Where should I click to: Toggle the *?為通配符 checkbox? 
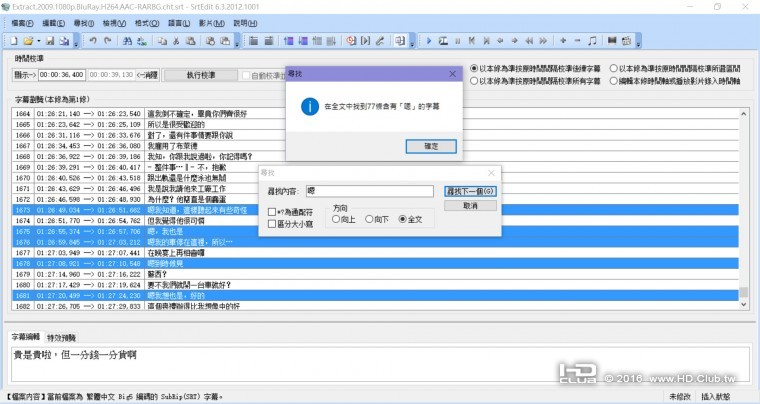click(x=272, y=212)
